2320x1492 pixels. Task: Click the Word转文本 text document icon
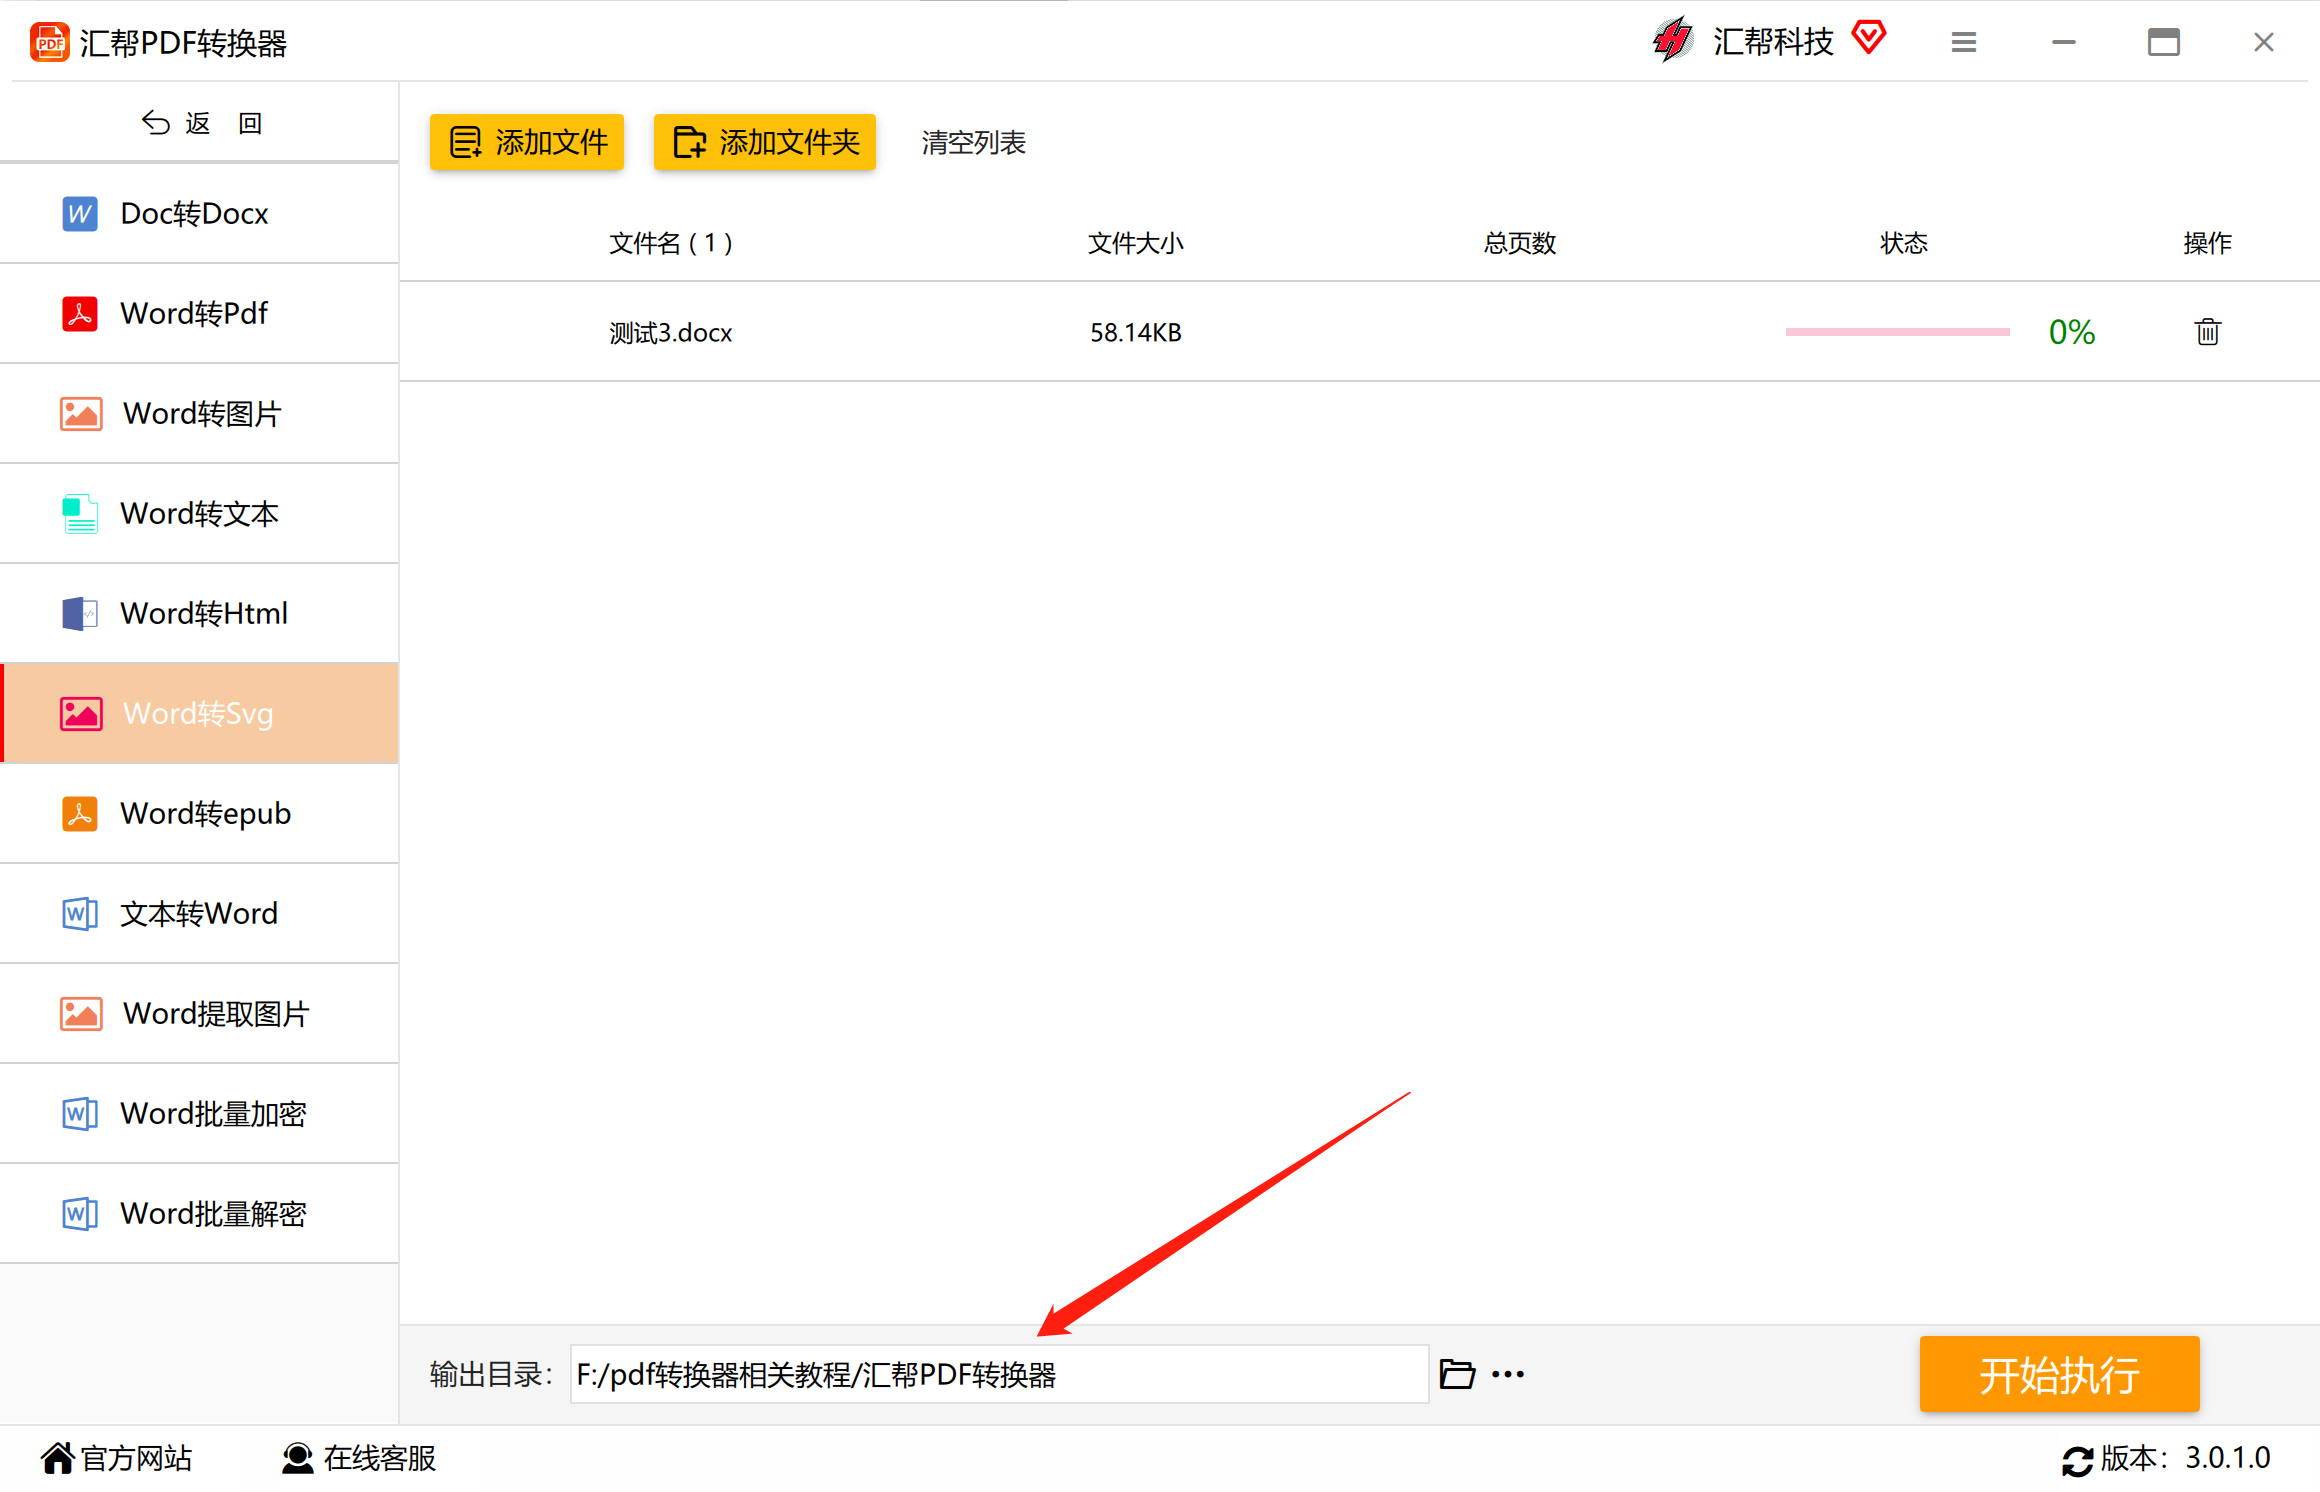click(x=80, y=514)
